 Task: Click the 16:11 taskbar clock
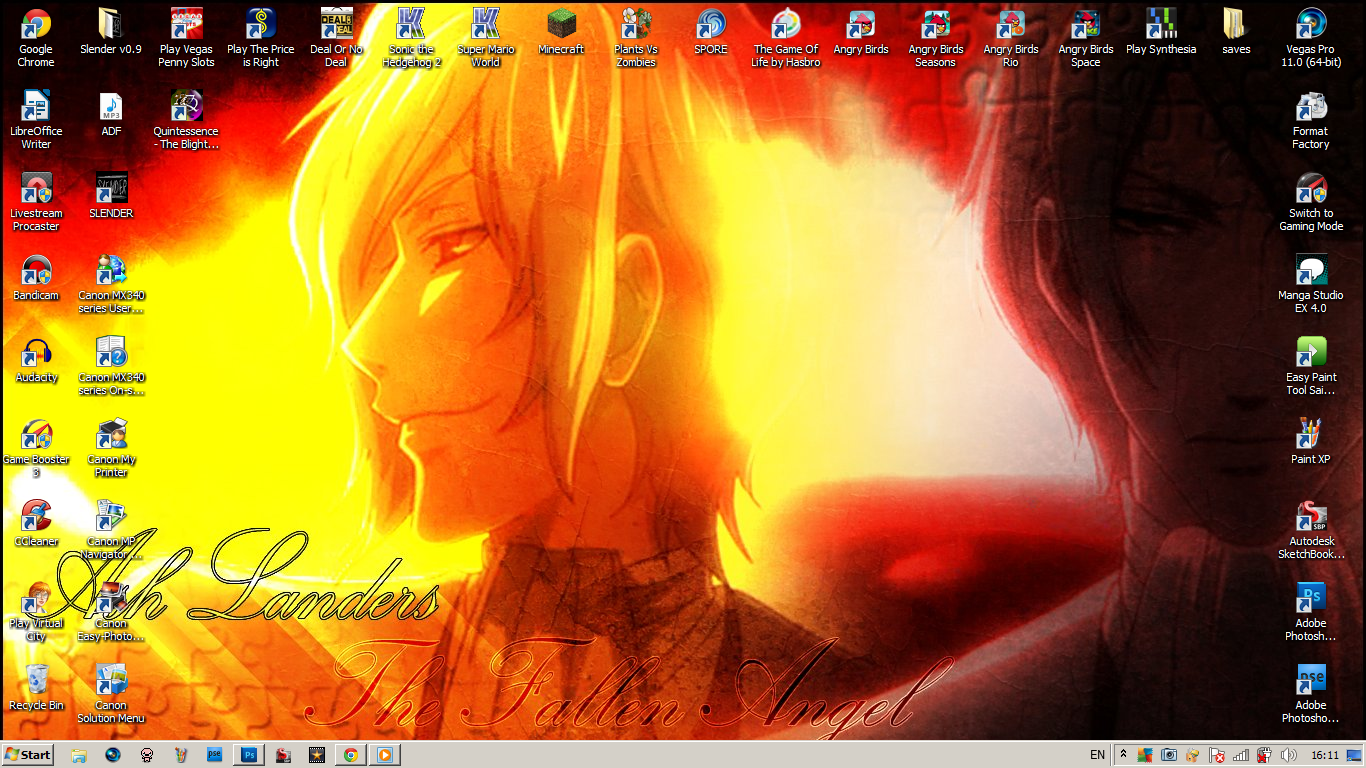tap(1324, 755)
